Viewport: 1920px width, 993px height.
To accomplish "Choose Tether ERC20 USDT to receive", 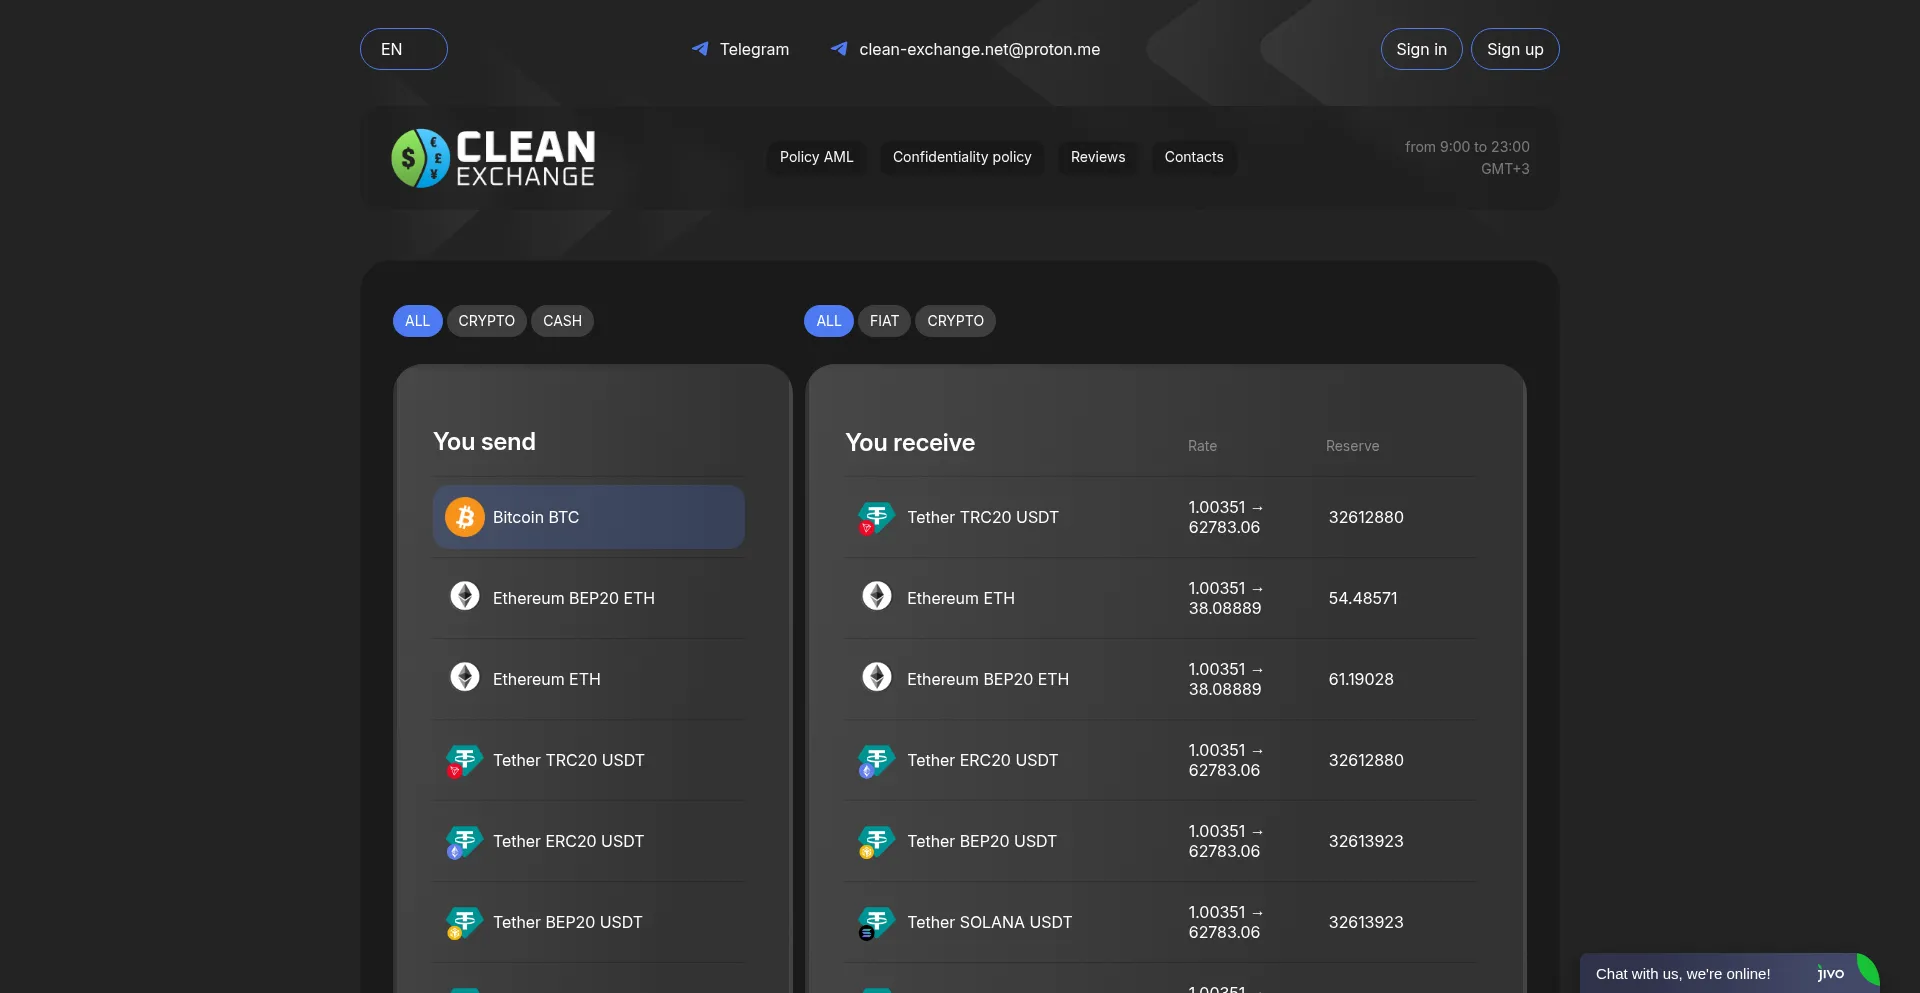I will [x=1160, y=760].
